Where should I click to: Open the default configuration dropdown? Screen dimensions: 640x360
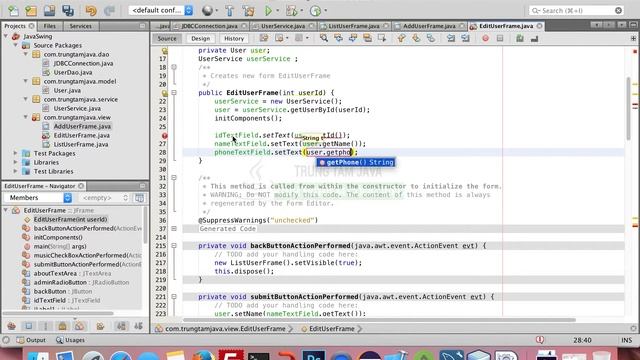(161, 10)
